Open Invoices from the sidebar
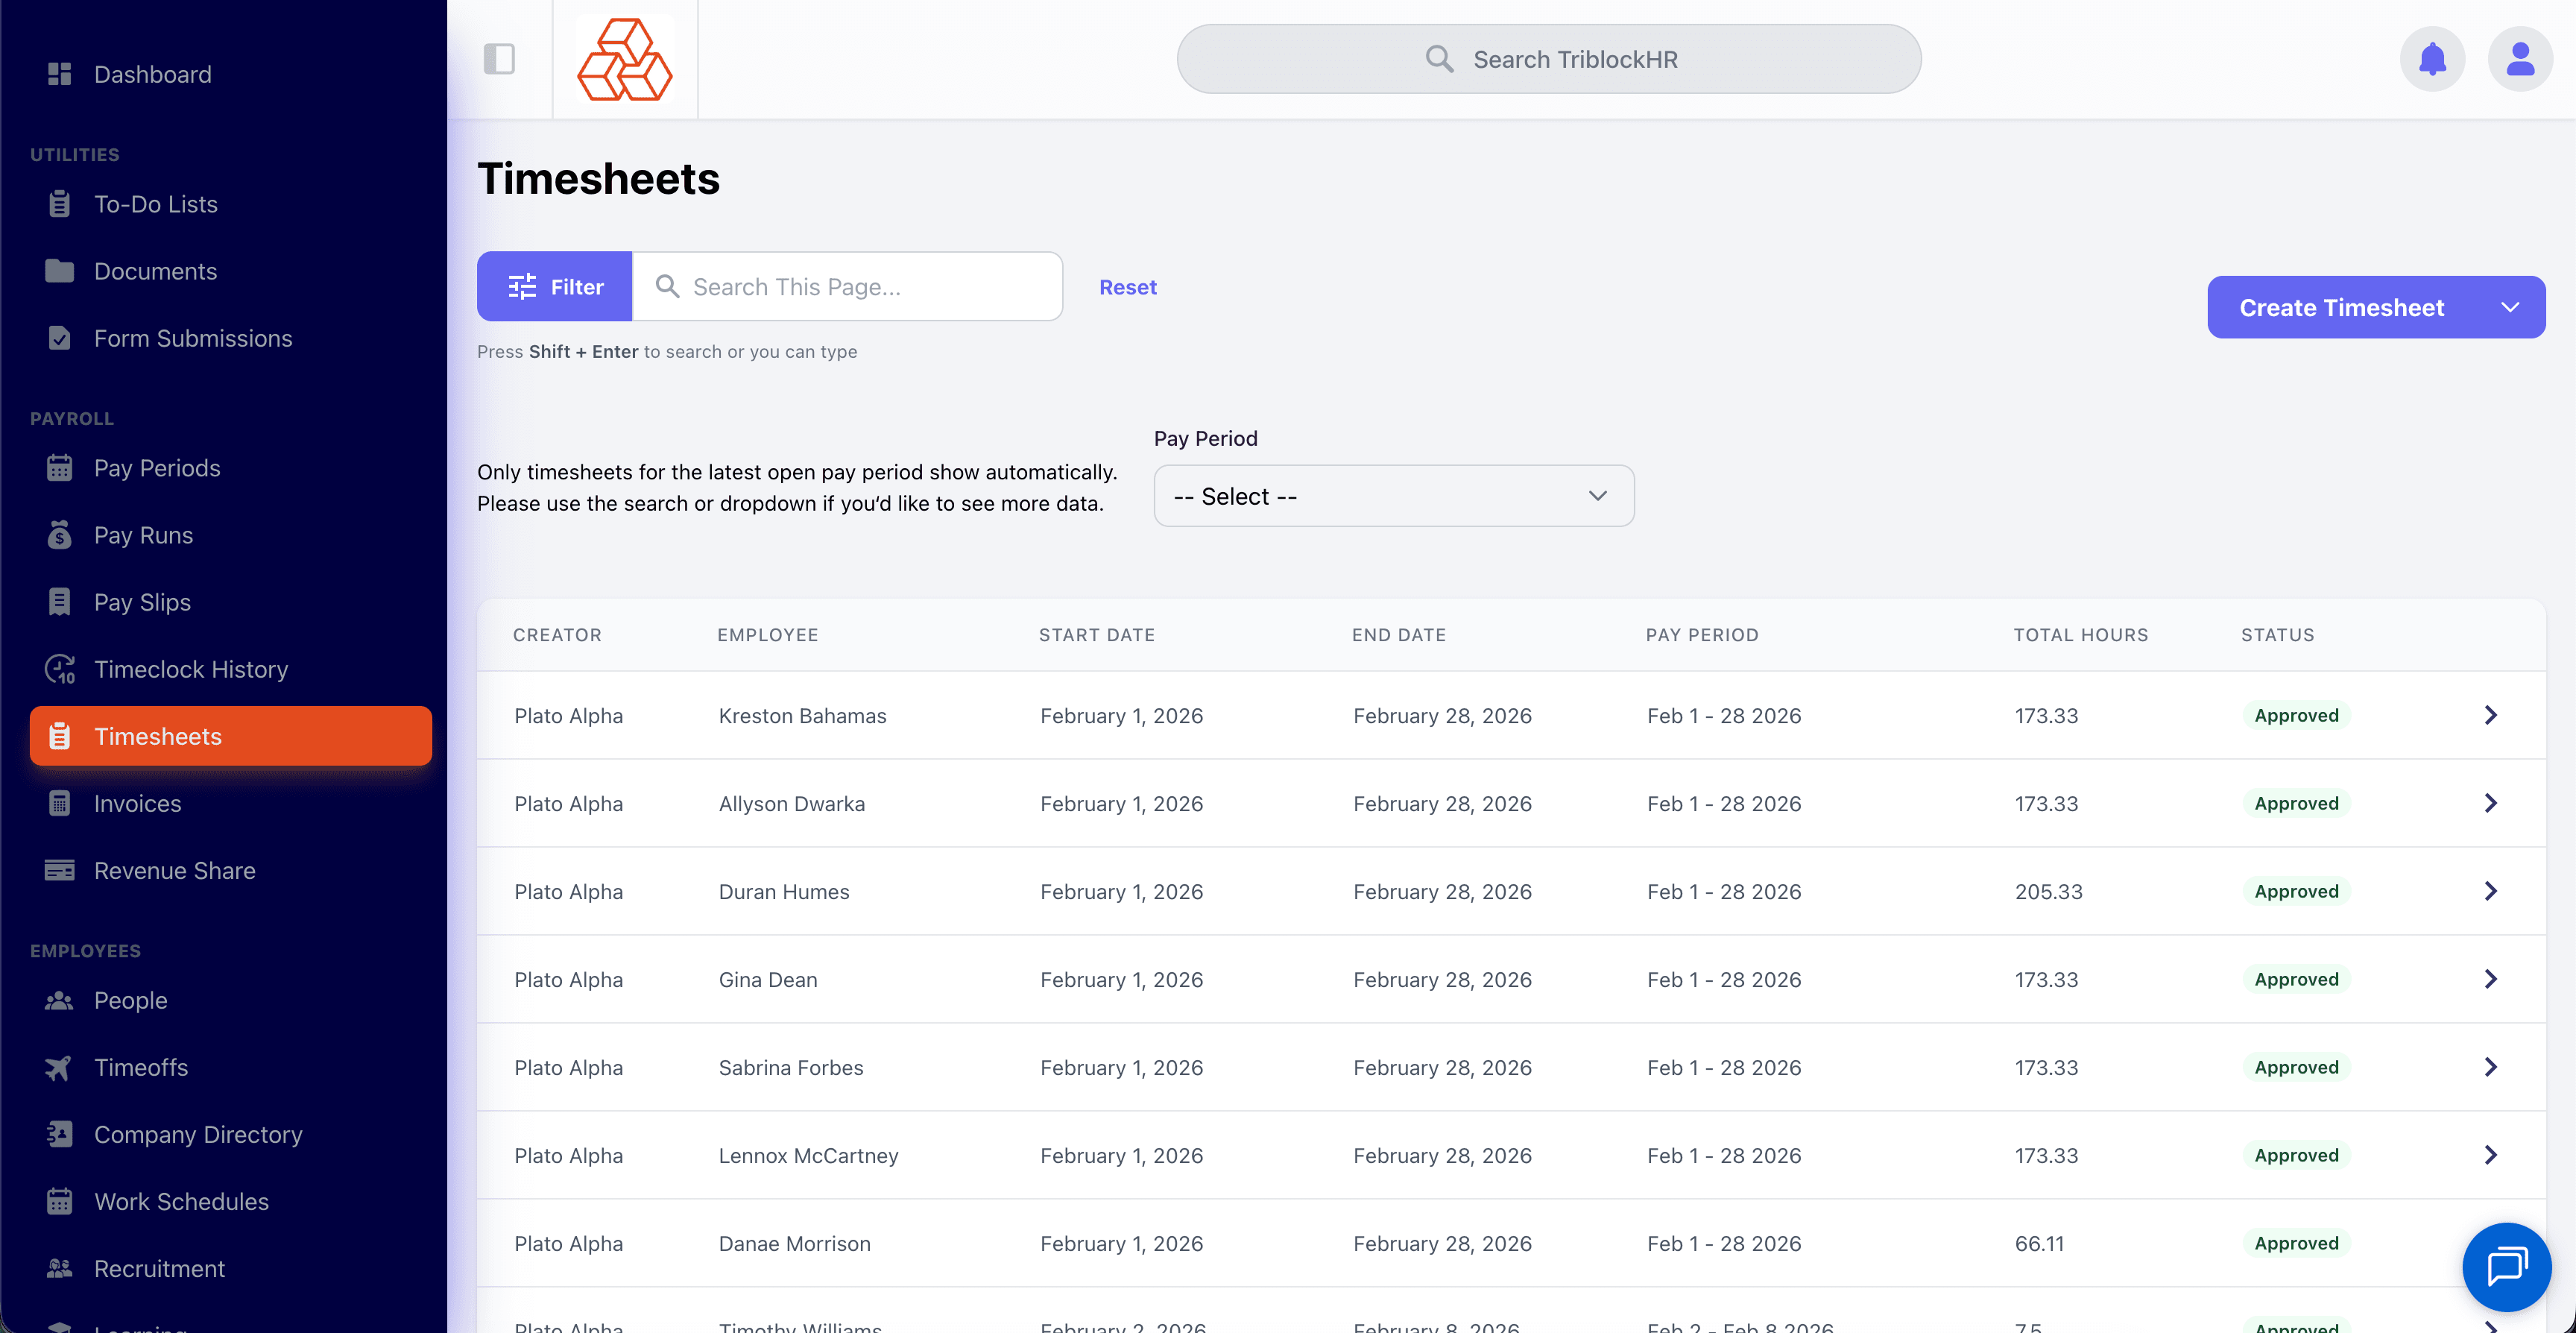2576x1333 pixels. pyautogui.click(x=138, y=803)
